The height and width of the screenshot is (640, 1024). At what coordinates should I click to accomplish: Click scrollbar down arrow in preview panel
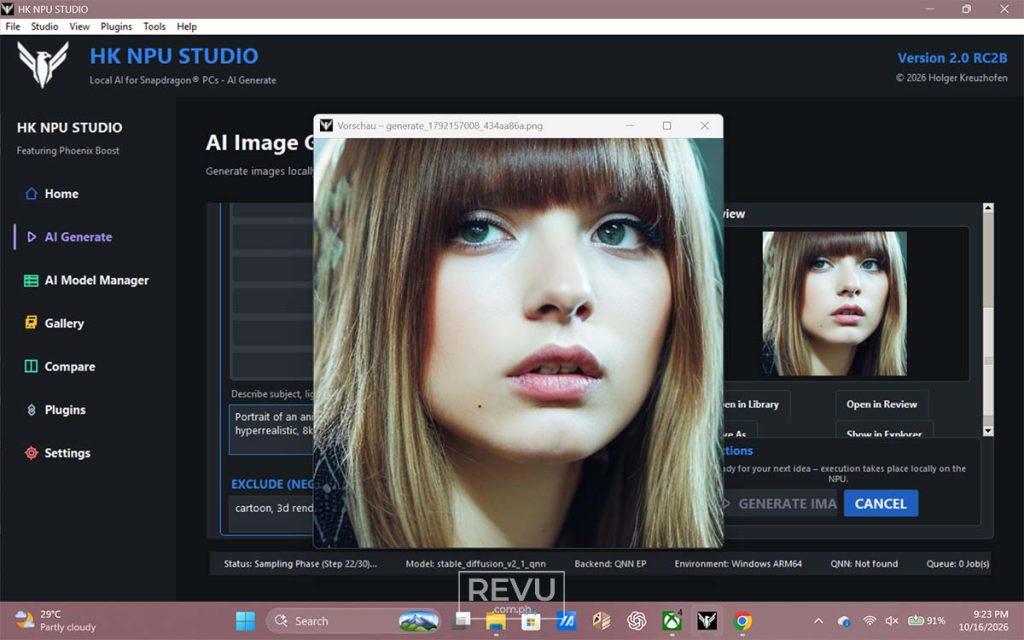coord(987,431)
